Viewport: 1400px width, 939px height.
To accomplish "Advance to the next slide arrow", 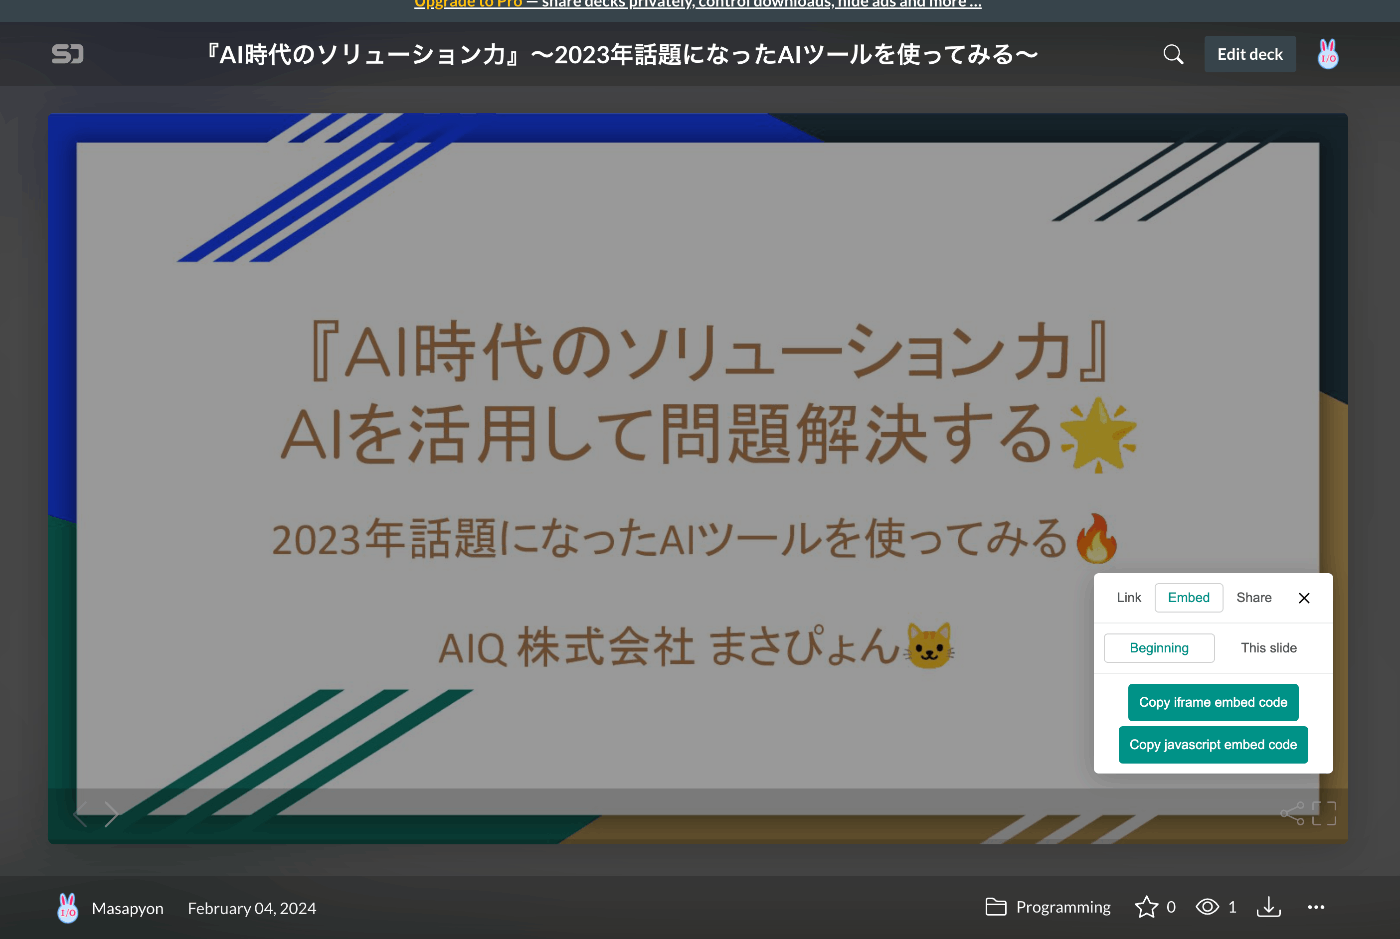I will click(112, 814).
